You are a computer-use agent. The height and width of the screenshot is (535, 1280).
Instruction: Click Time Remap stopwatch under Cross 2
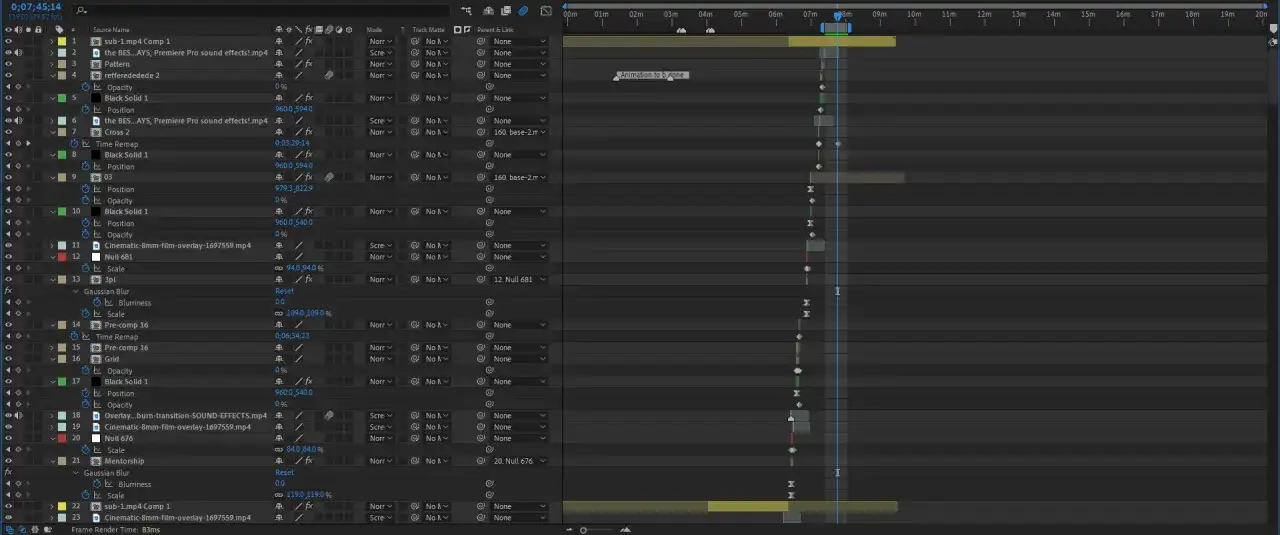[x=74, y=143]
